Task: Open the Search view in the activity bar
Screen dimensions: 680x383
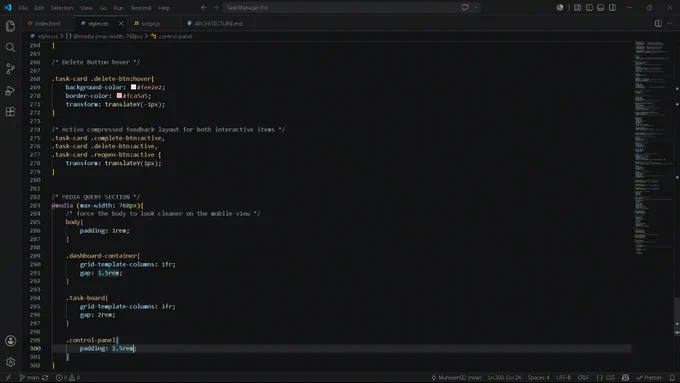Action: (10, 48)
